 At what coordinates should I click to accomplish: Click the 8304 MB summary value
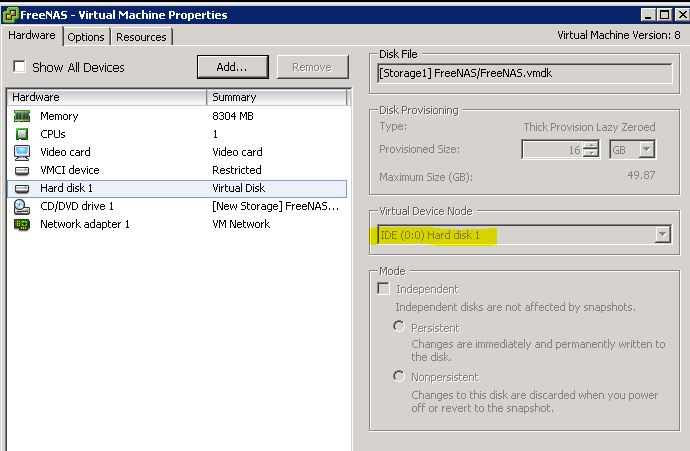(x=233, y=116)
